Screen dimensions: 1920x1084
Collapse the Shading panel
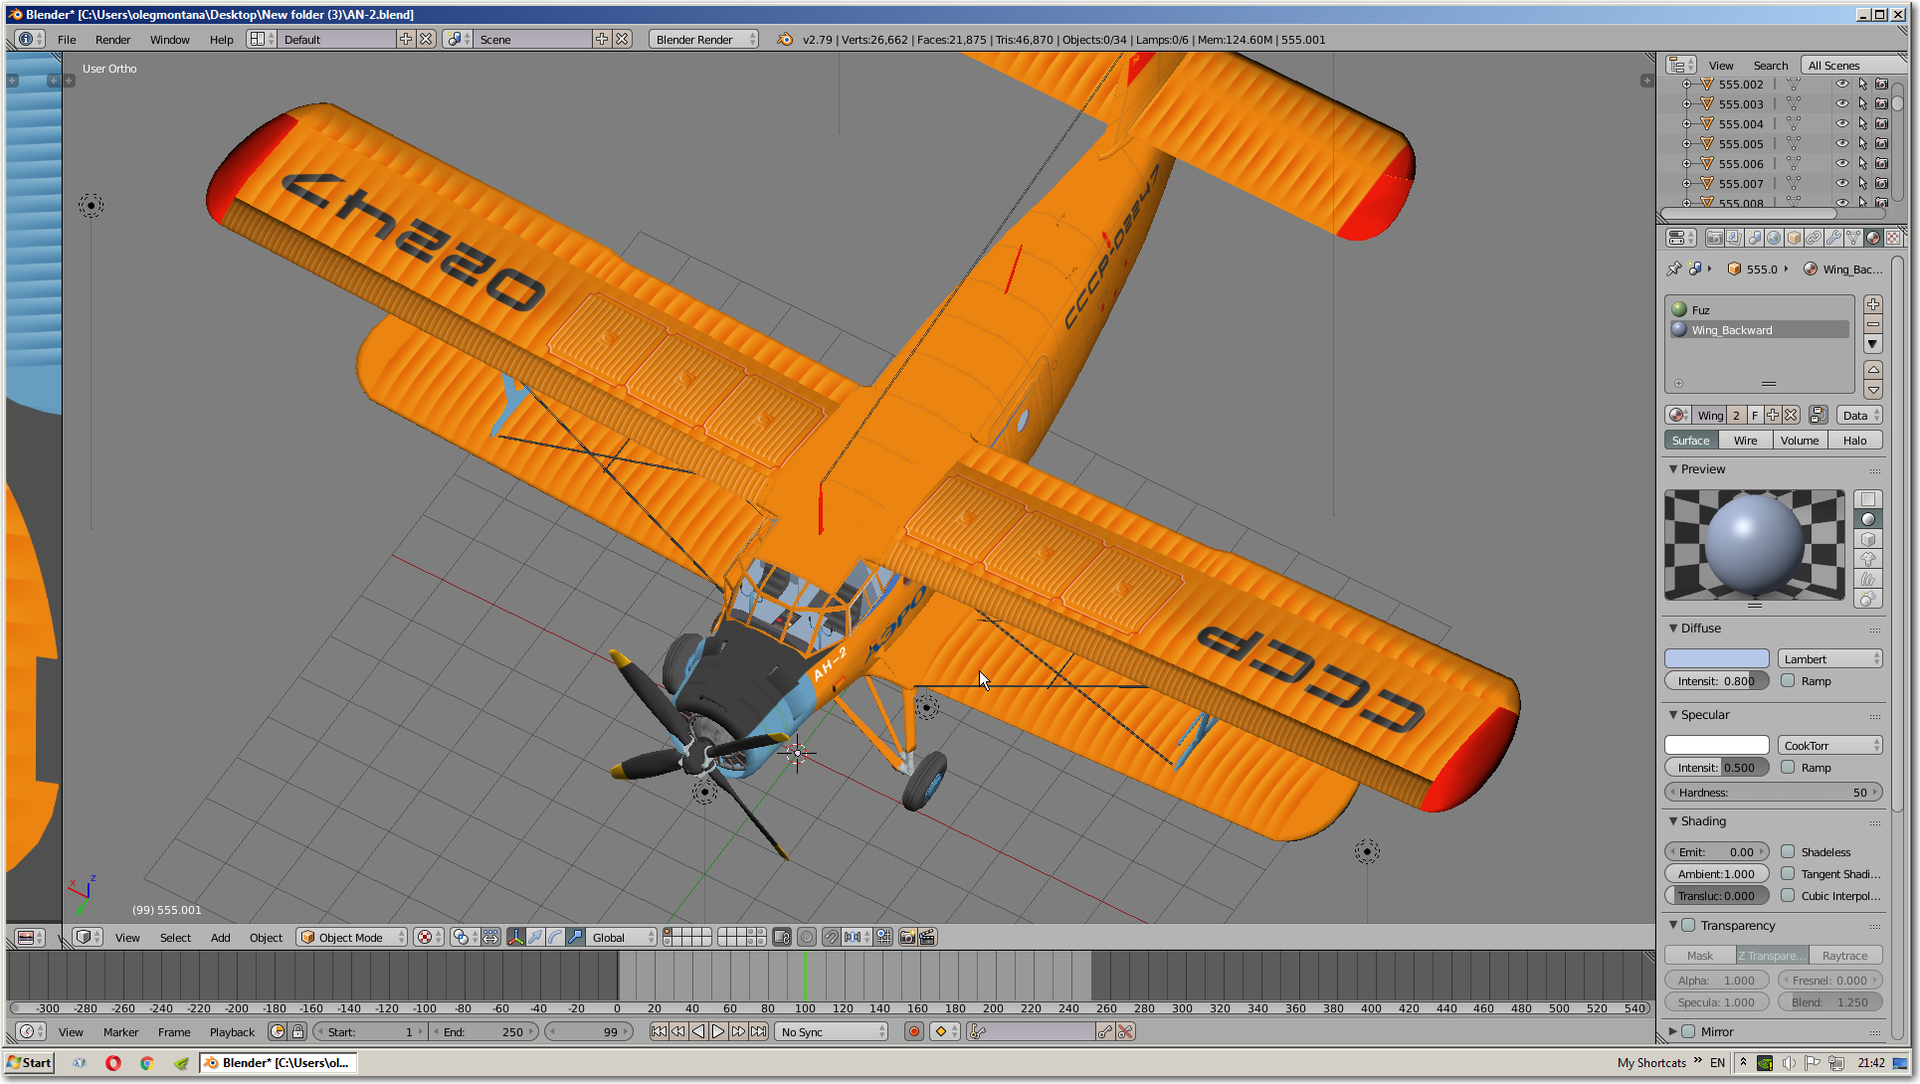click(x=1673, y=821)
